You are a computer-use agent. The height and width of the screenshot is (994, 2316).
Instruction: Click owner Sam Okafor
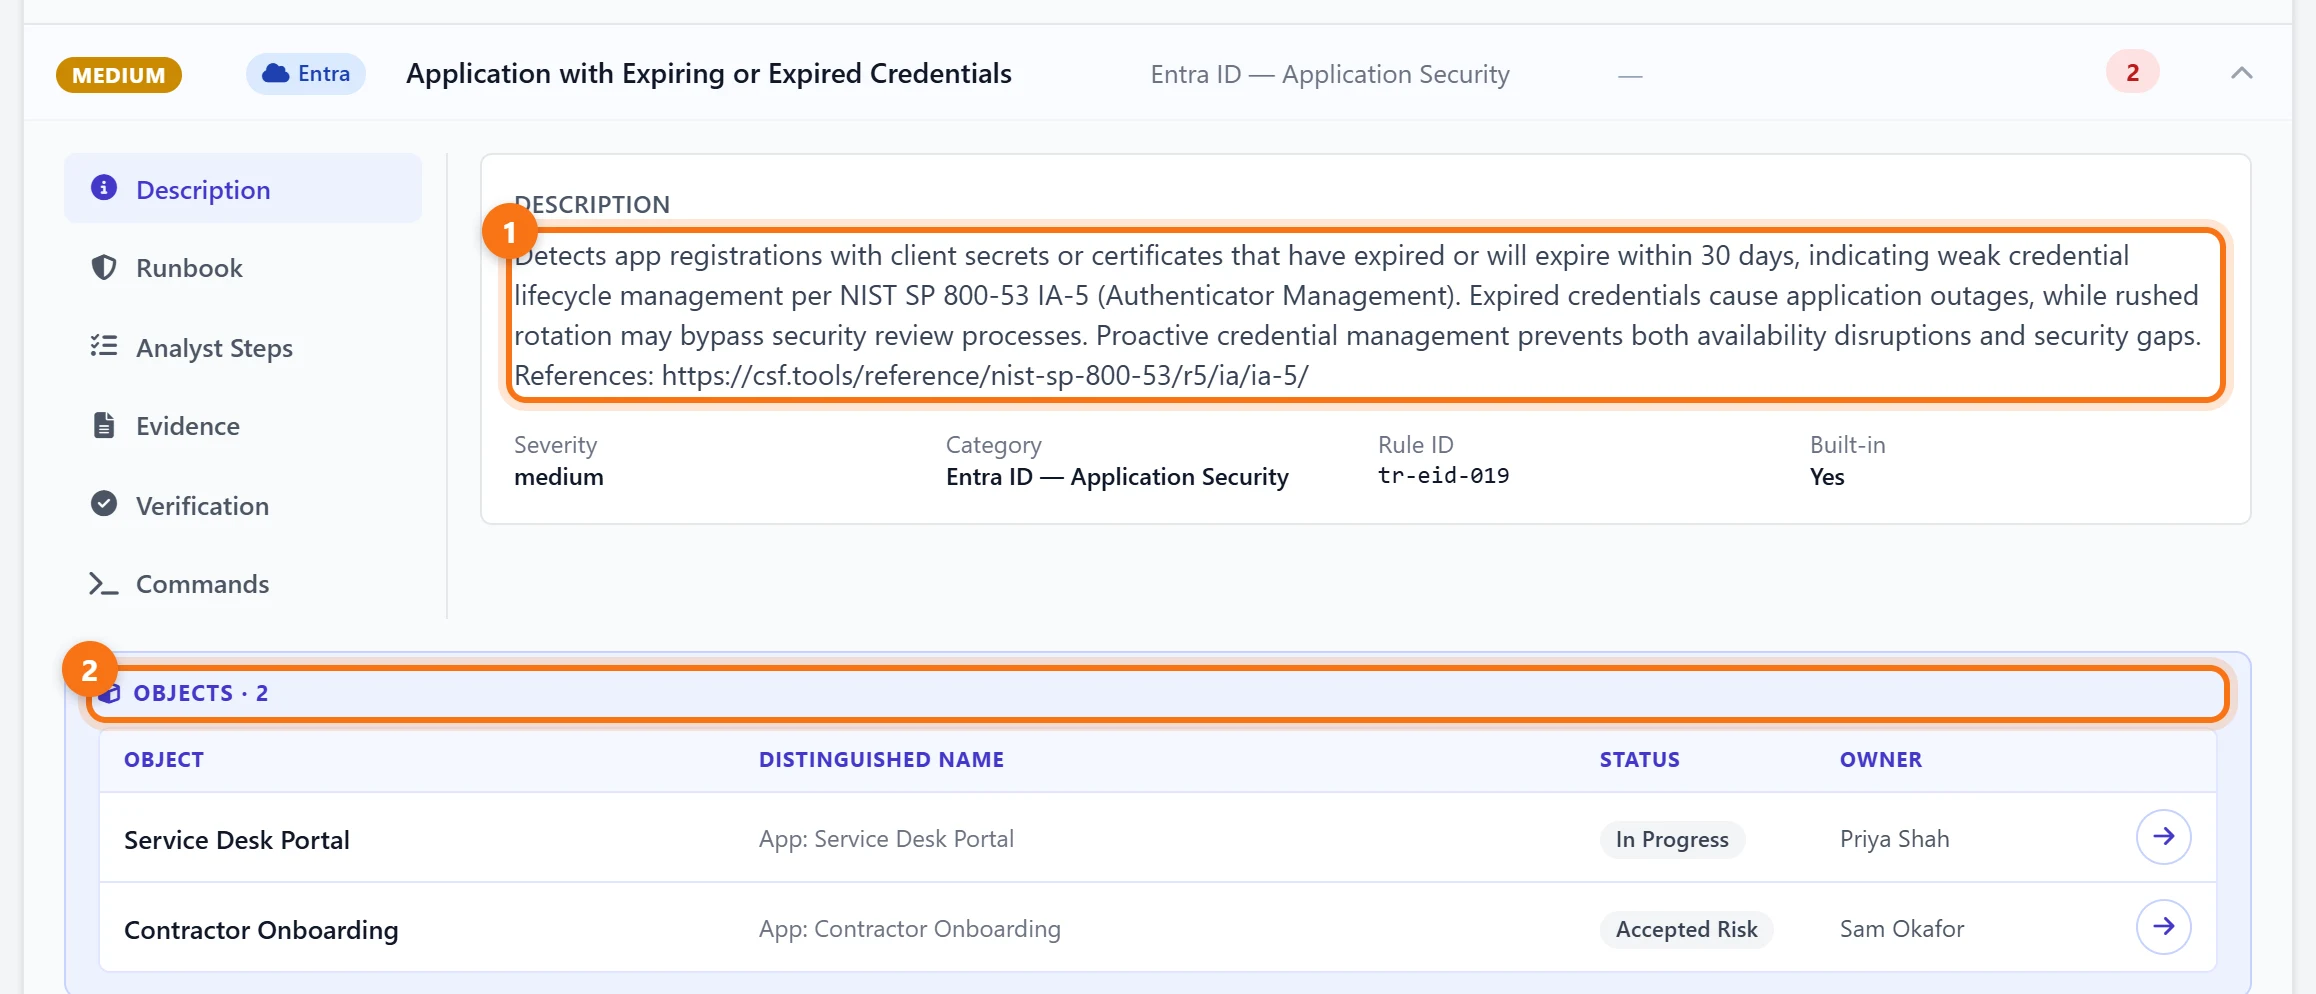tap(1902, 929)
